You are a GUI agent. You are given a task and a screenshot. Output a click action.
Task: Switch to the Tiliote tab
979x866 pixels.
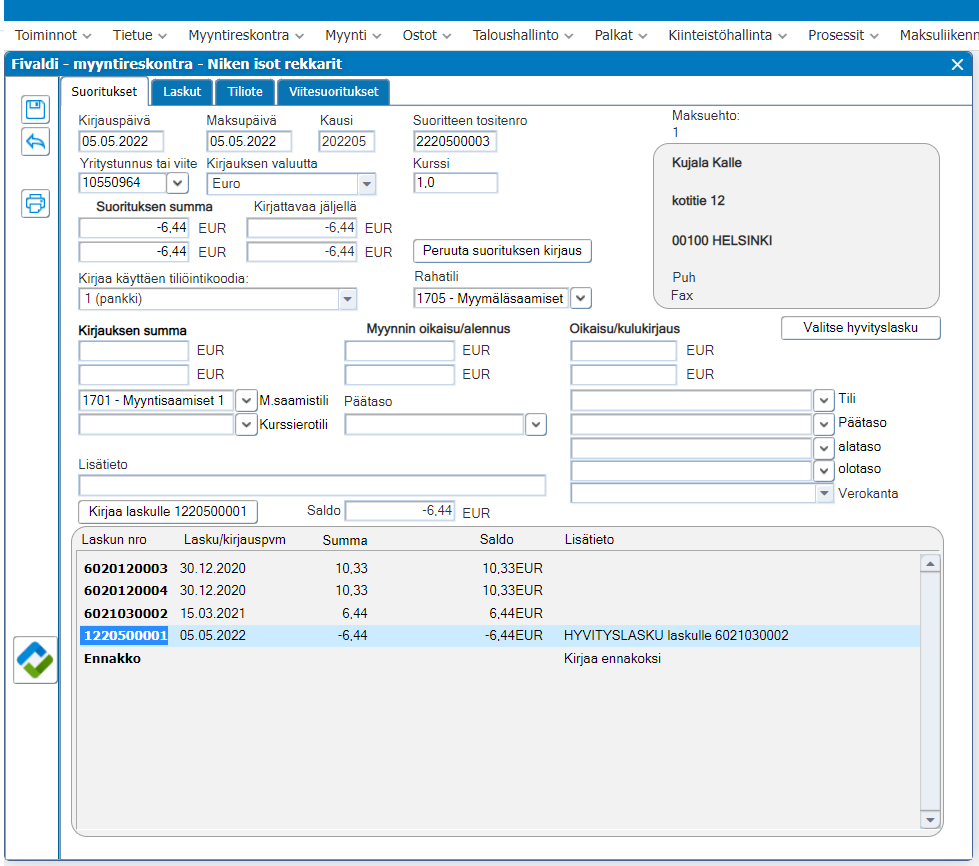click(245, 92)
